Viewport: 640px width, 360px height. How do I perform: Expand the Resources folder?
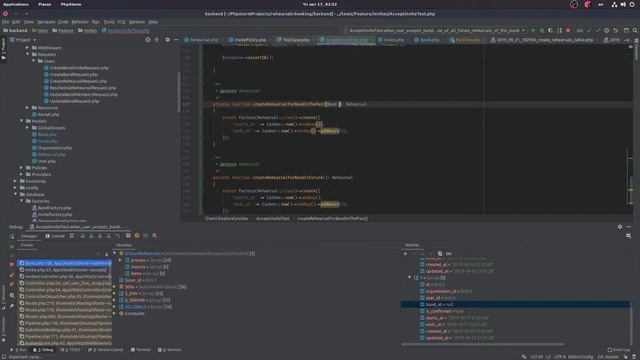(x=27, y=108)
